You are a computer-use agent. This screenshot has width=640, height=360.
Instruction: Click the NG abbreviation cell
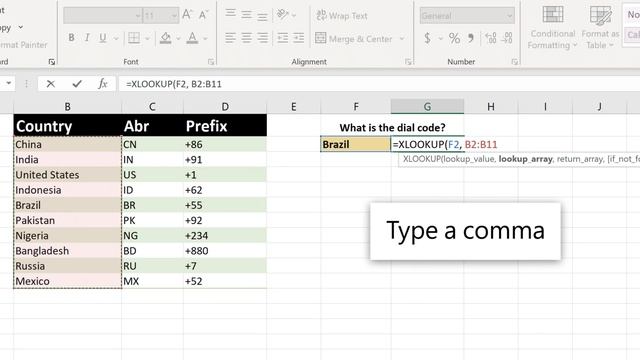pos(152,236)
